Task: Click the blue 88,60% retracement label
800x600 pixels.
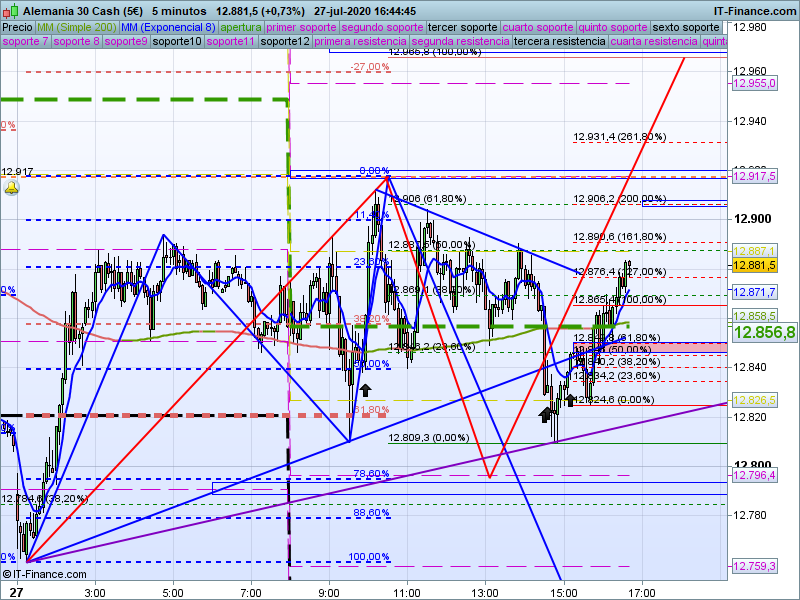Action: point(371,513)
